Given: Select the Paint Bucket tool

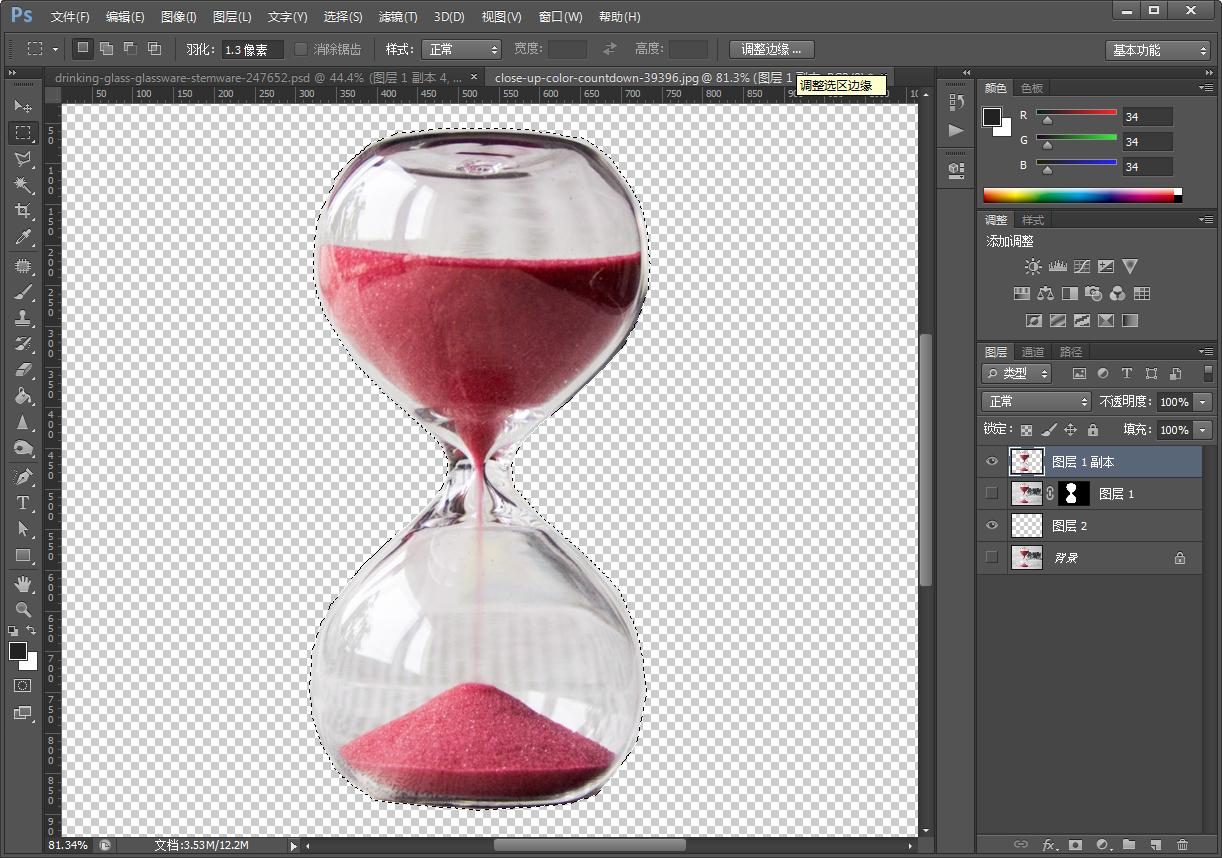Looking at the screenshot, I should click(23, 396).
